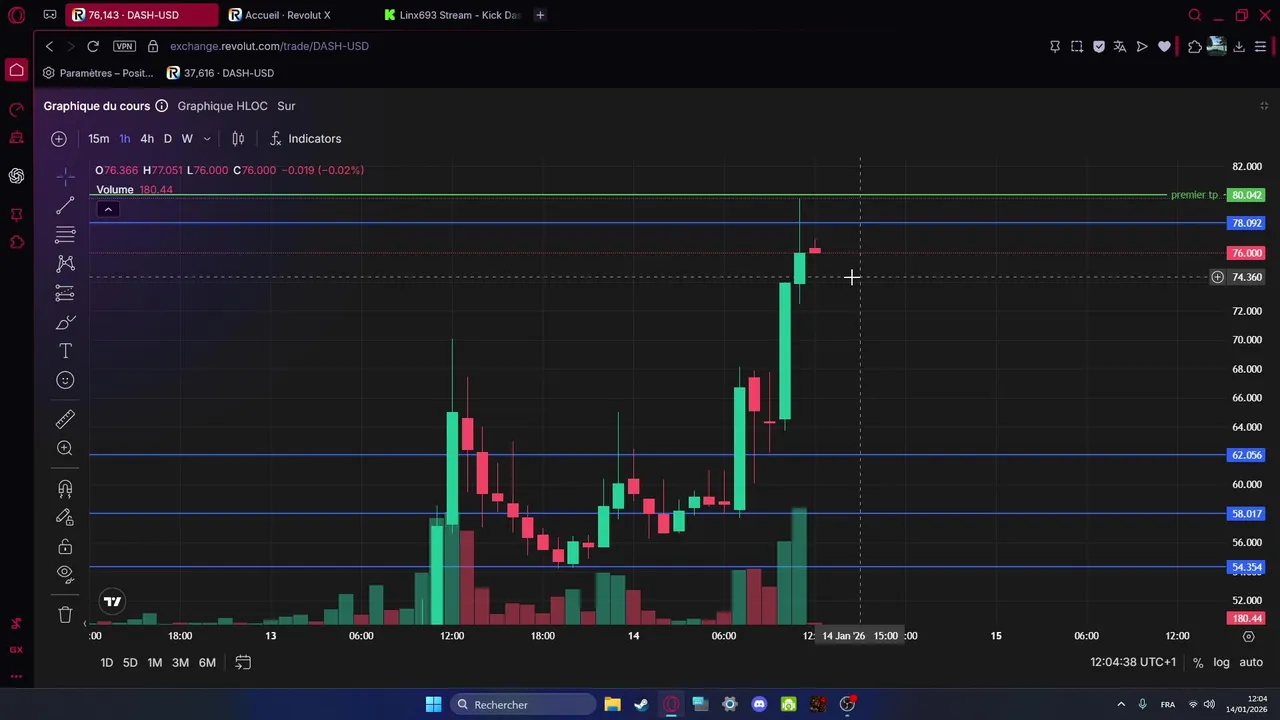The height and width of the screenshot is (720, 1280).
Task: Add page to bookmarks heart icon
Action: point(1164,46)
